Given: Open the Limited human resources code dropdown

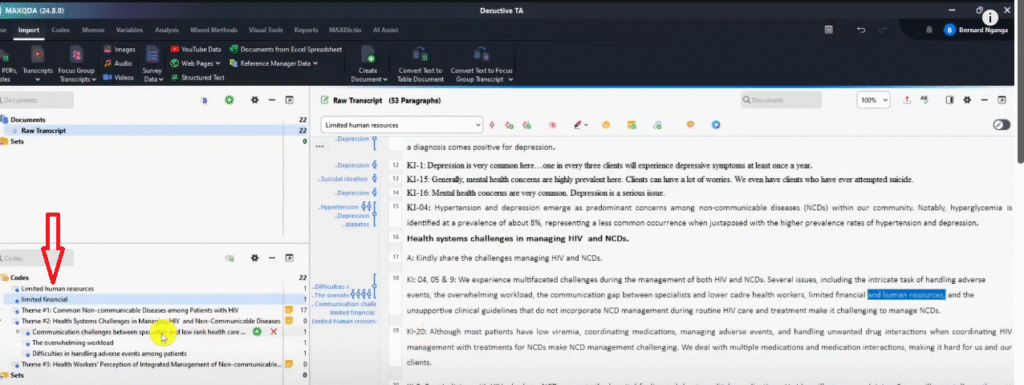Looking at the screenshot, I should (402, 125).
